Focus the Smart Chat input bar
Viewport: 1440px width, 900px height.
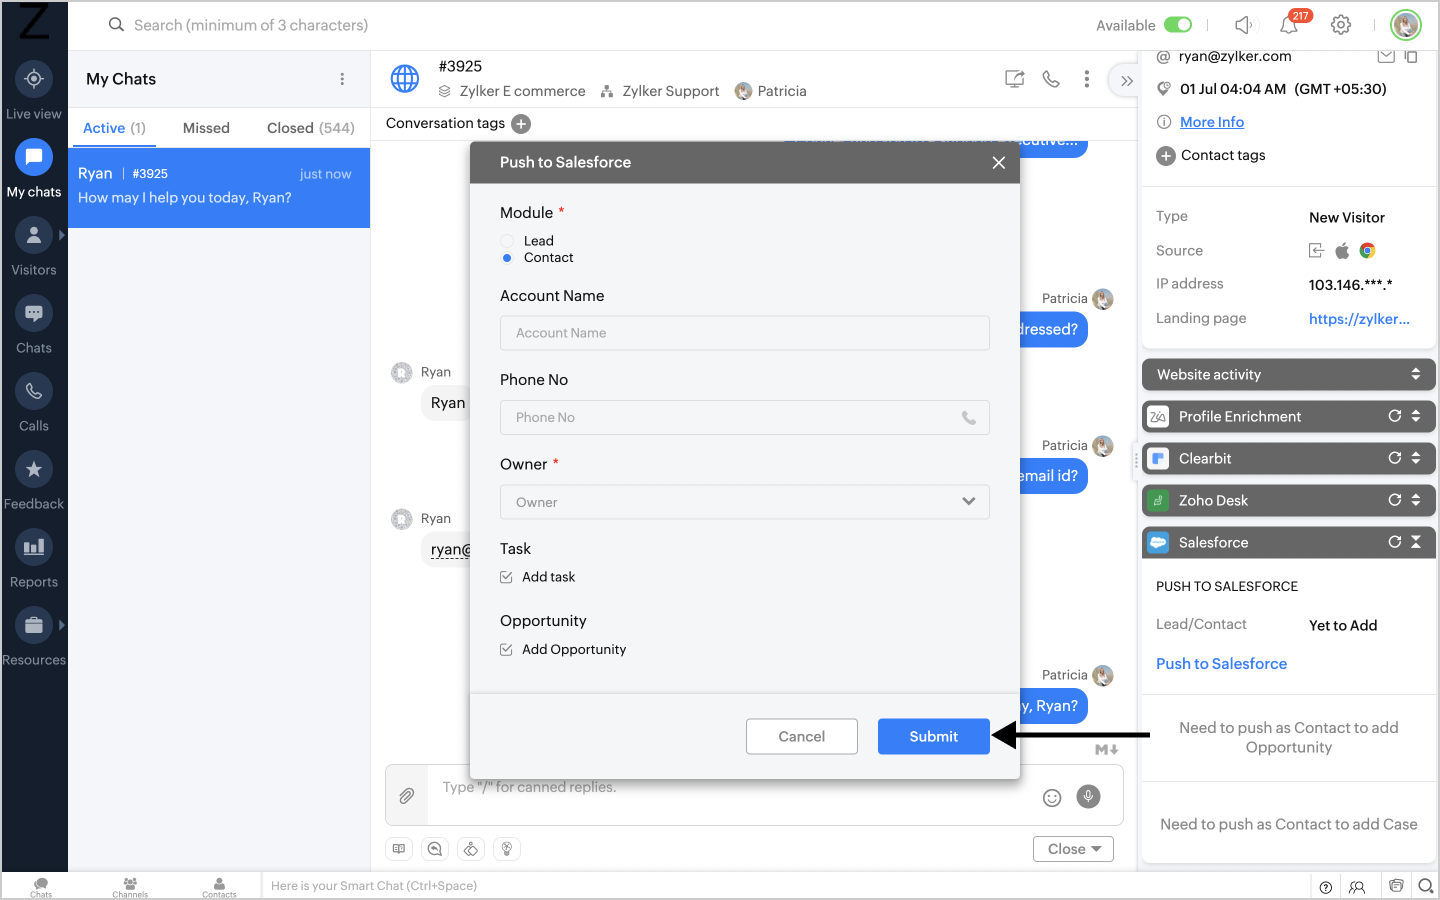tap(785, 886)
